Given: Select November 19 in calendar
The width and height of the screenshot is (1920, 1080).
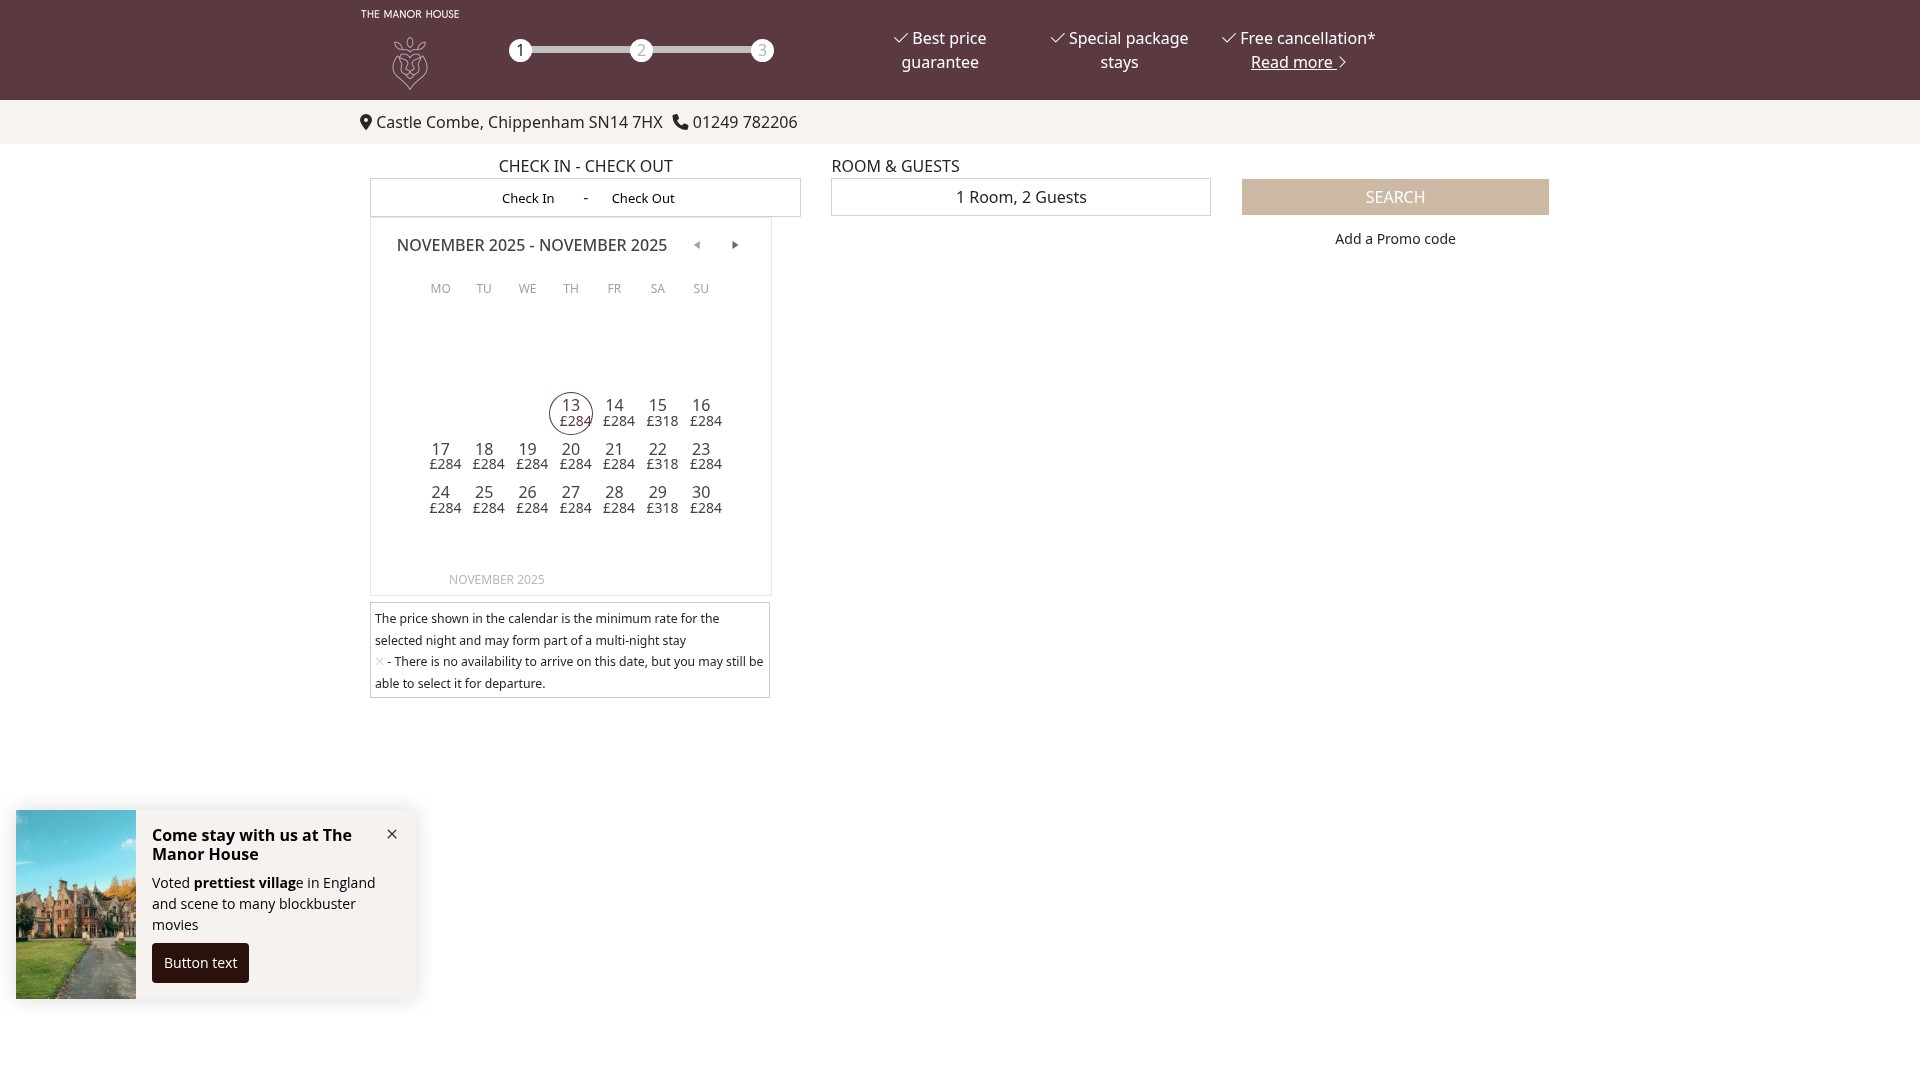Looking at the screenshot, I should point(528,456).
